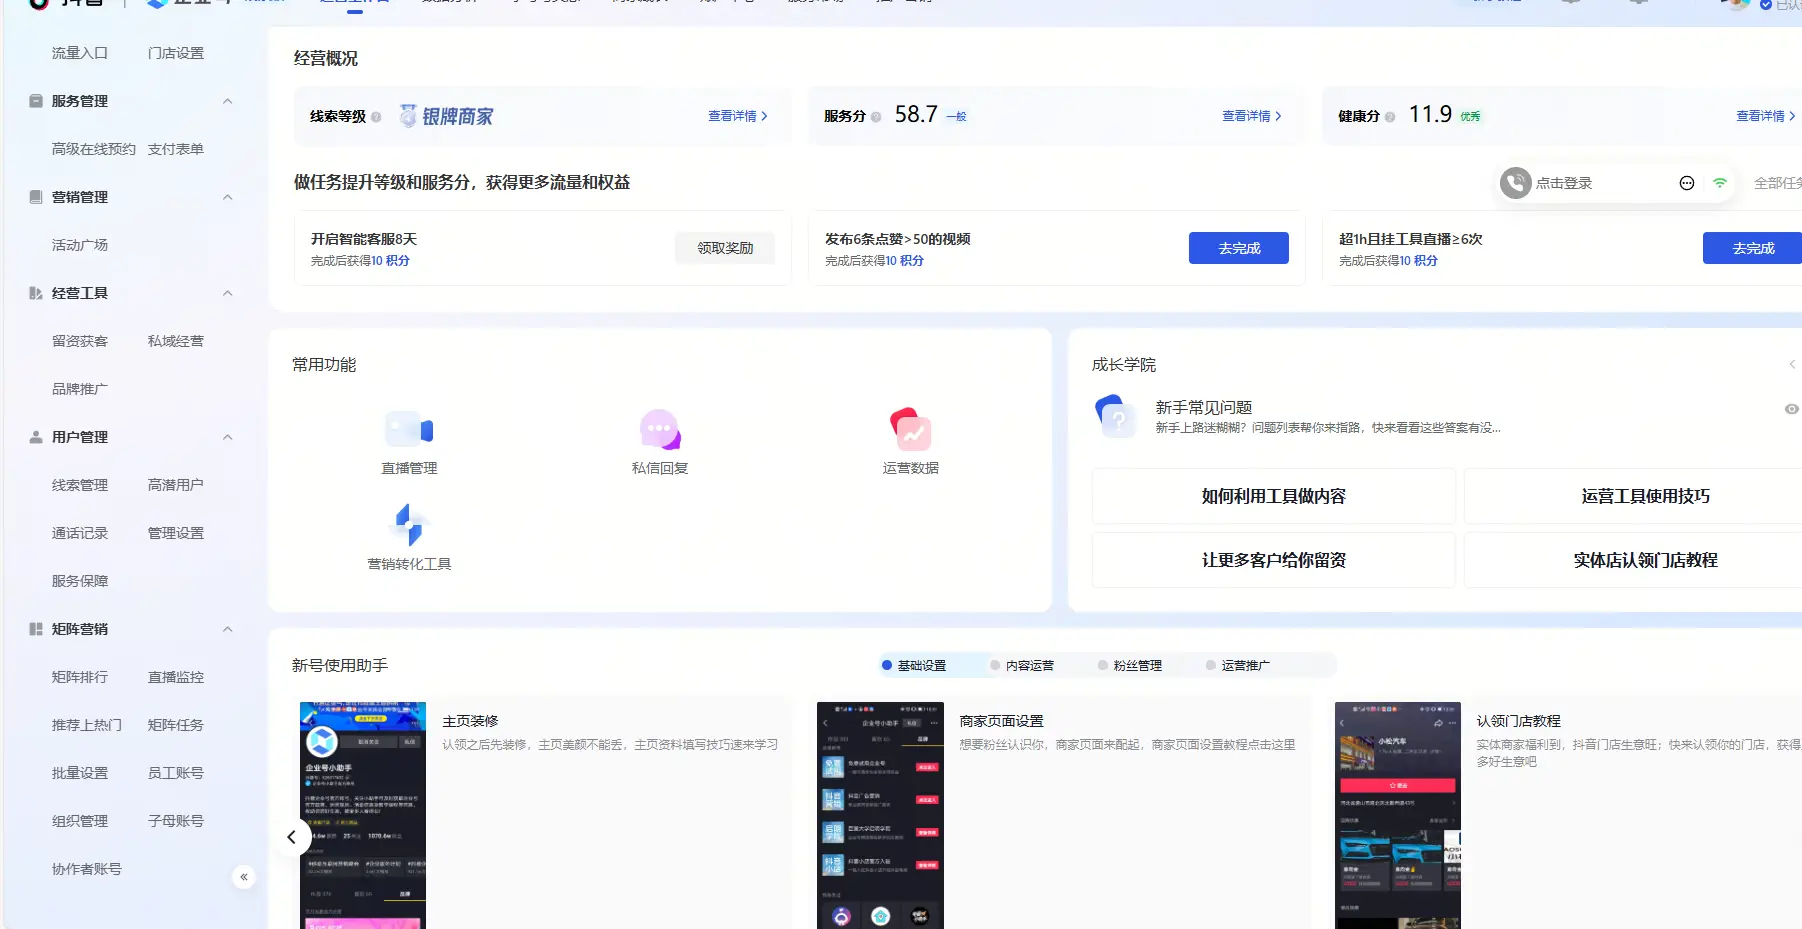The height and width of the screenshot is (929, 1802).
Task: Click the 抖音 logo at top left
Action: point(38,4)
